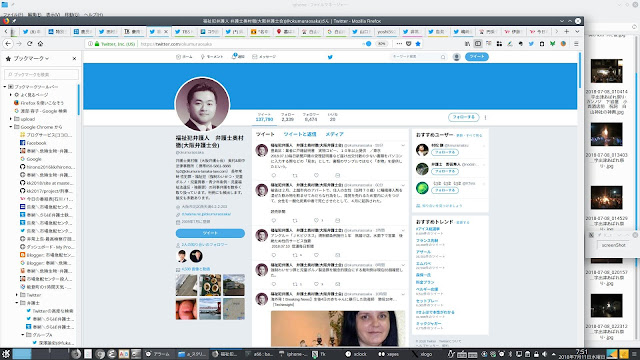The height and width of the screenshot is (360, 640).
Task: Click the reply icon under the first tweet
Action: click(273, 175)
